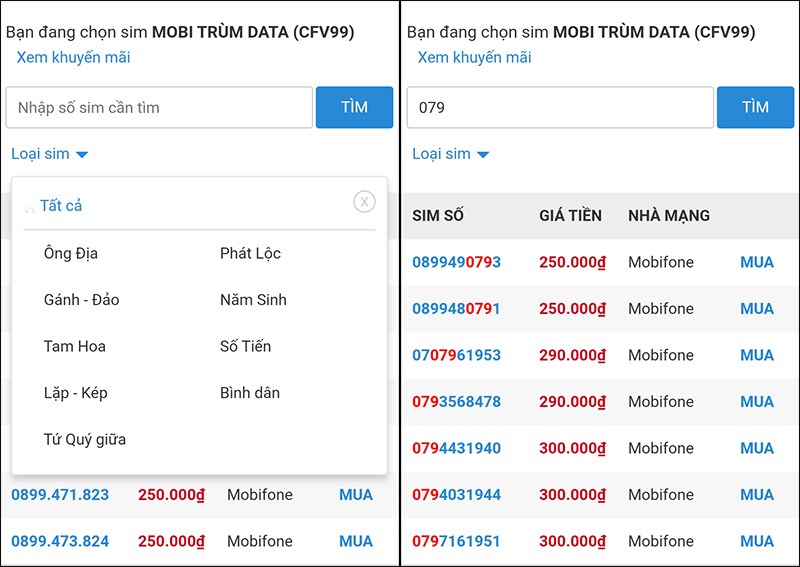Open Xem khuyến mãi link on left
Screen dimensions: 800x567
[x=73, y=57]
